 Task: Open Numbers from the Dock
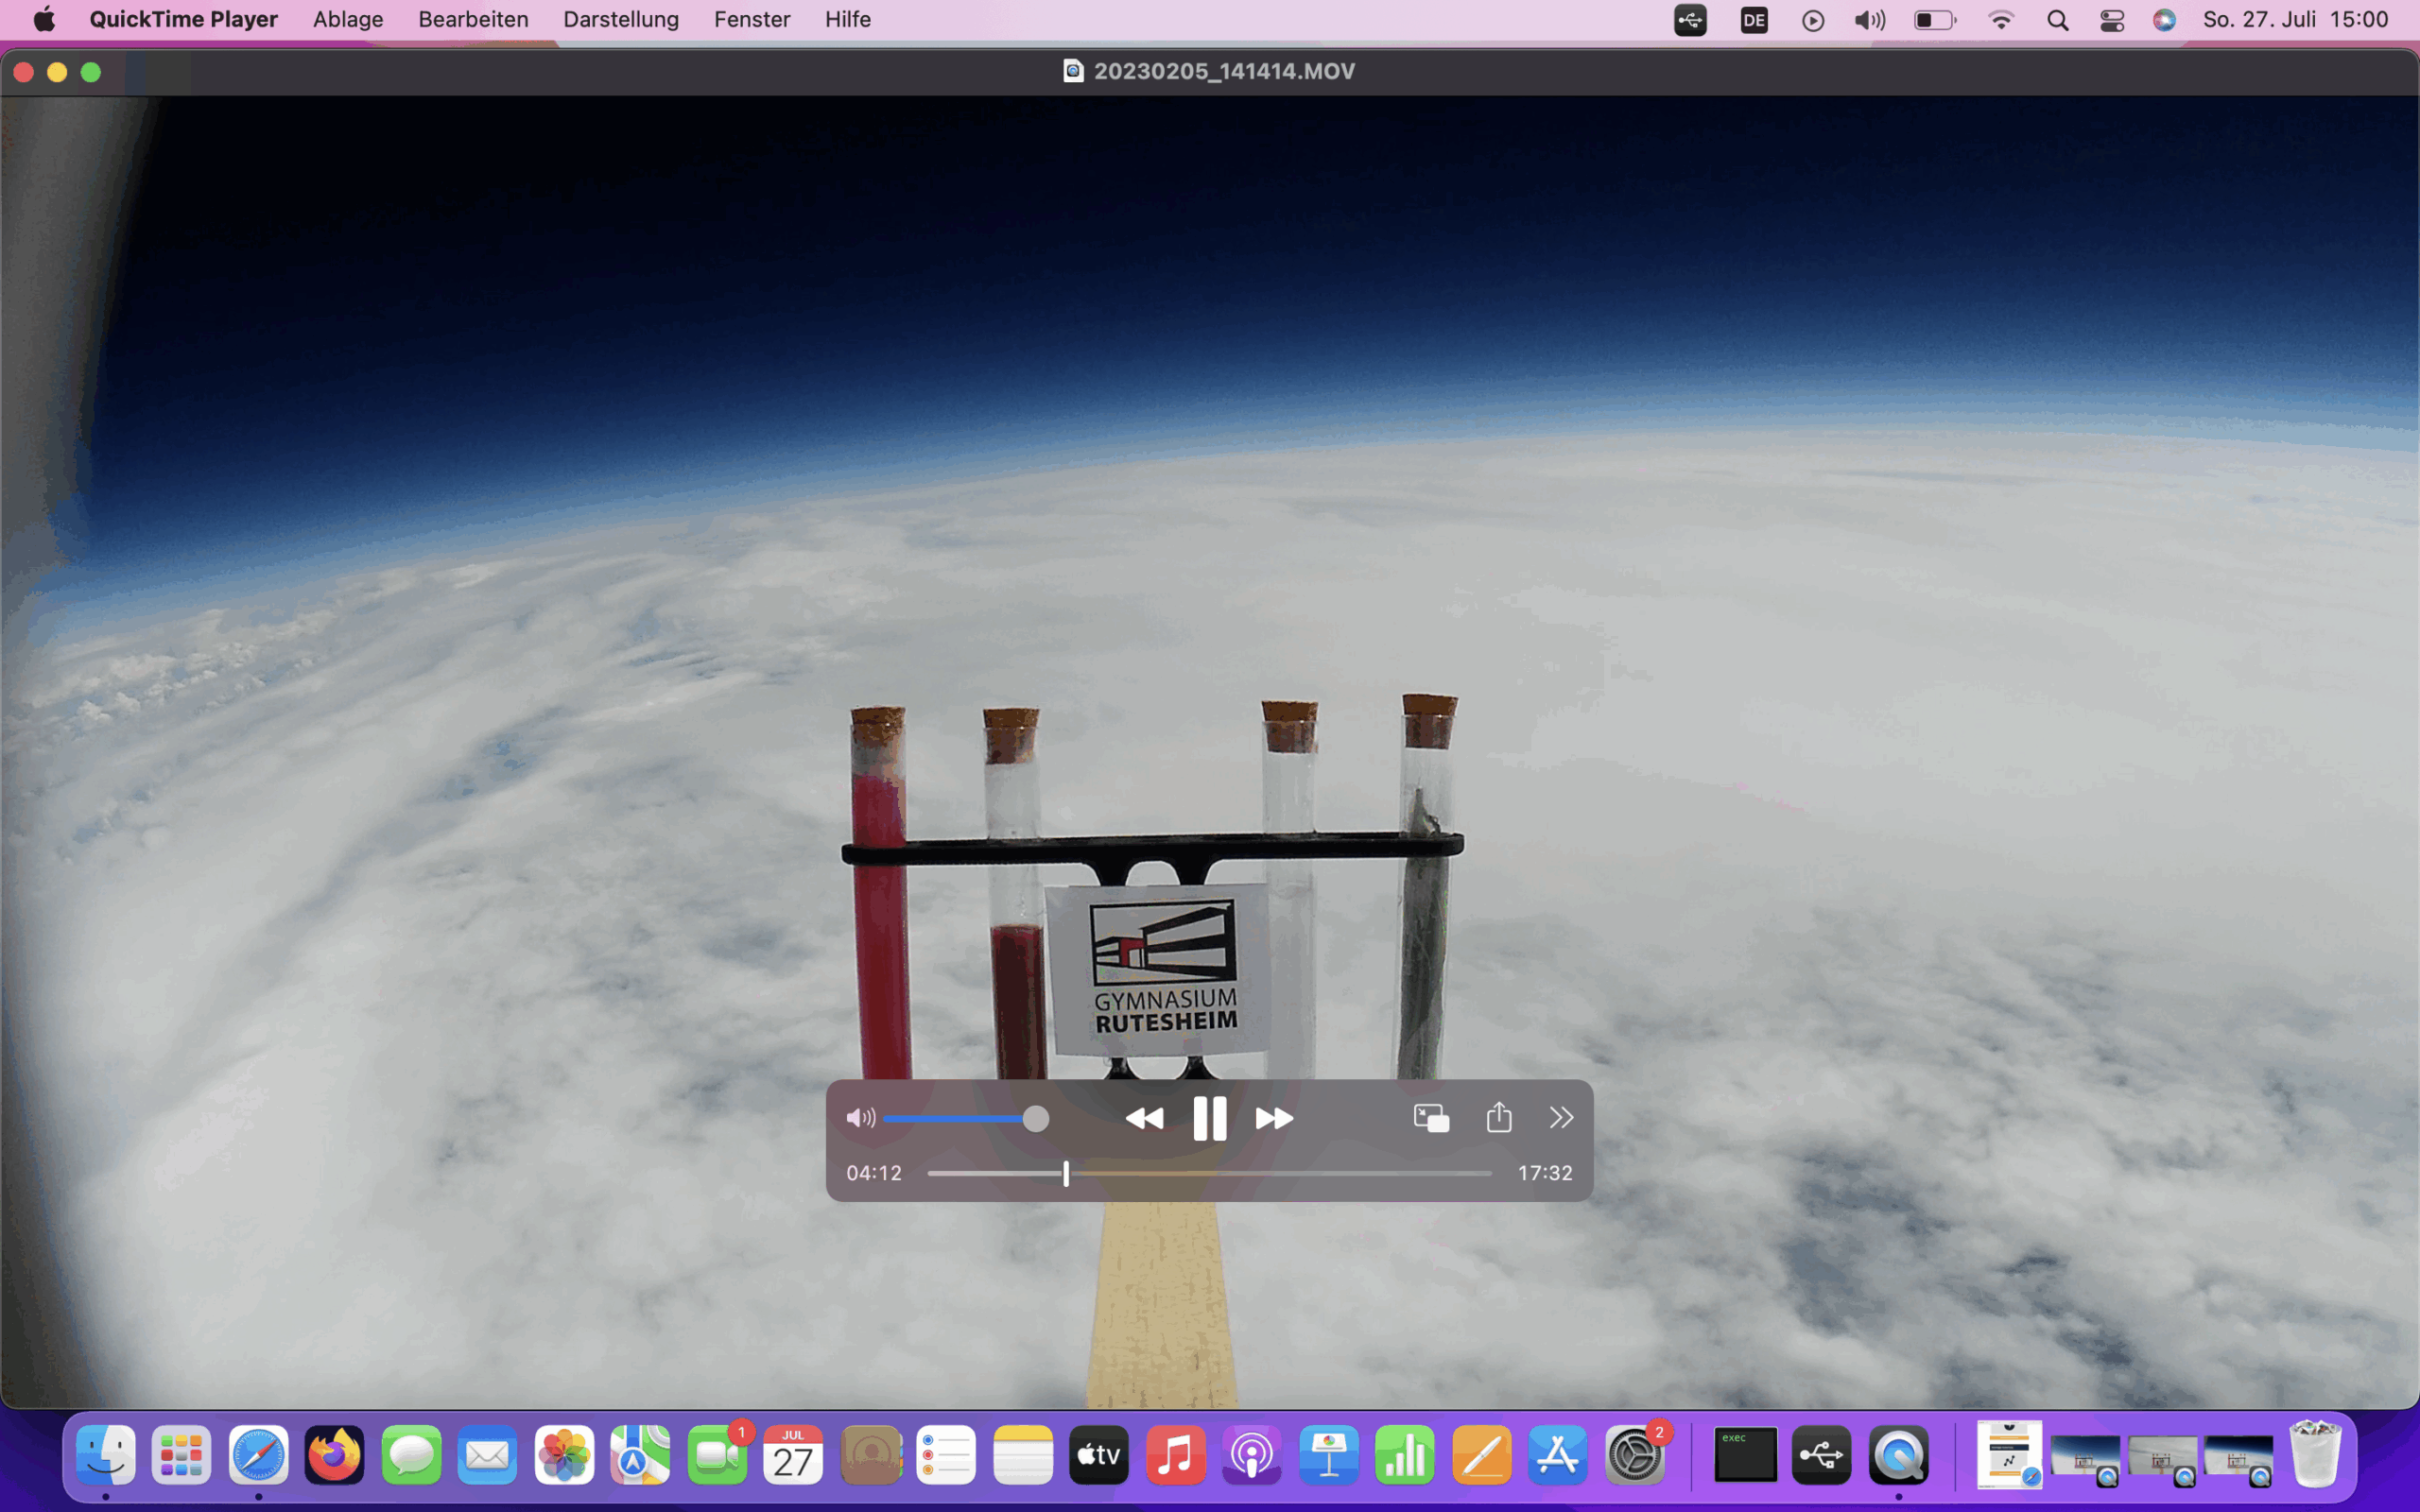(x=1405, y=1455)
